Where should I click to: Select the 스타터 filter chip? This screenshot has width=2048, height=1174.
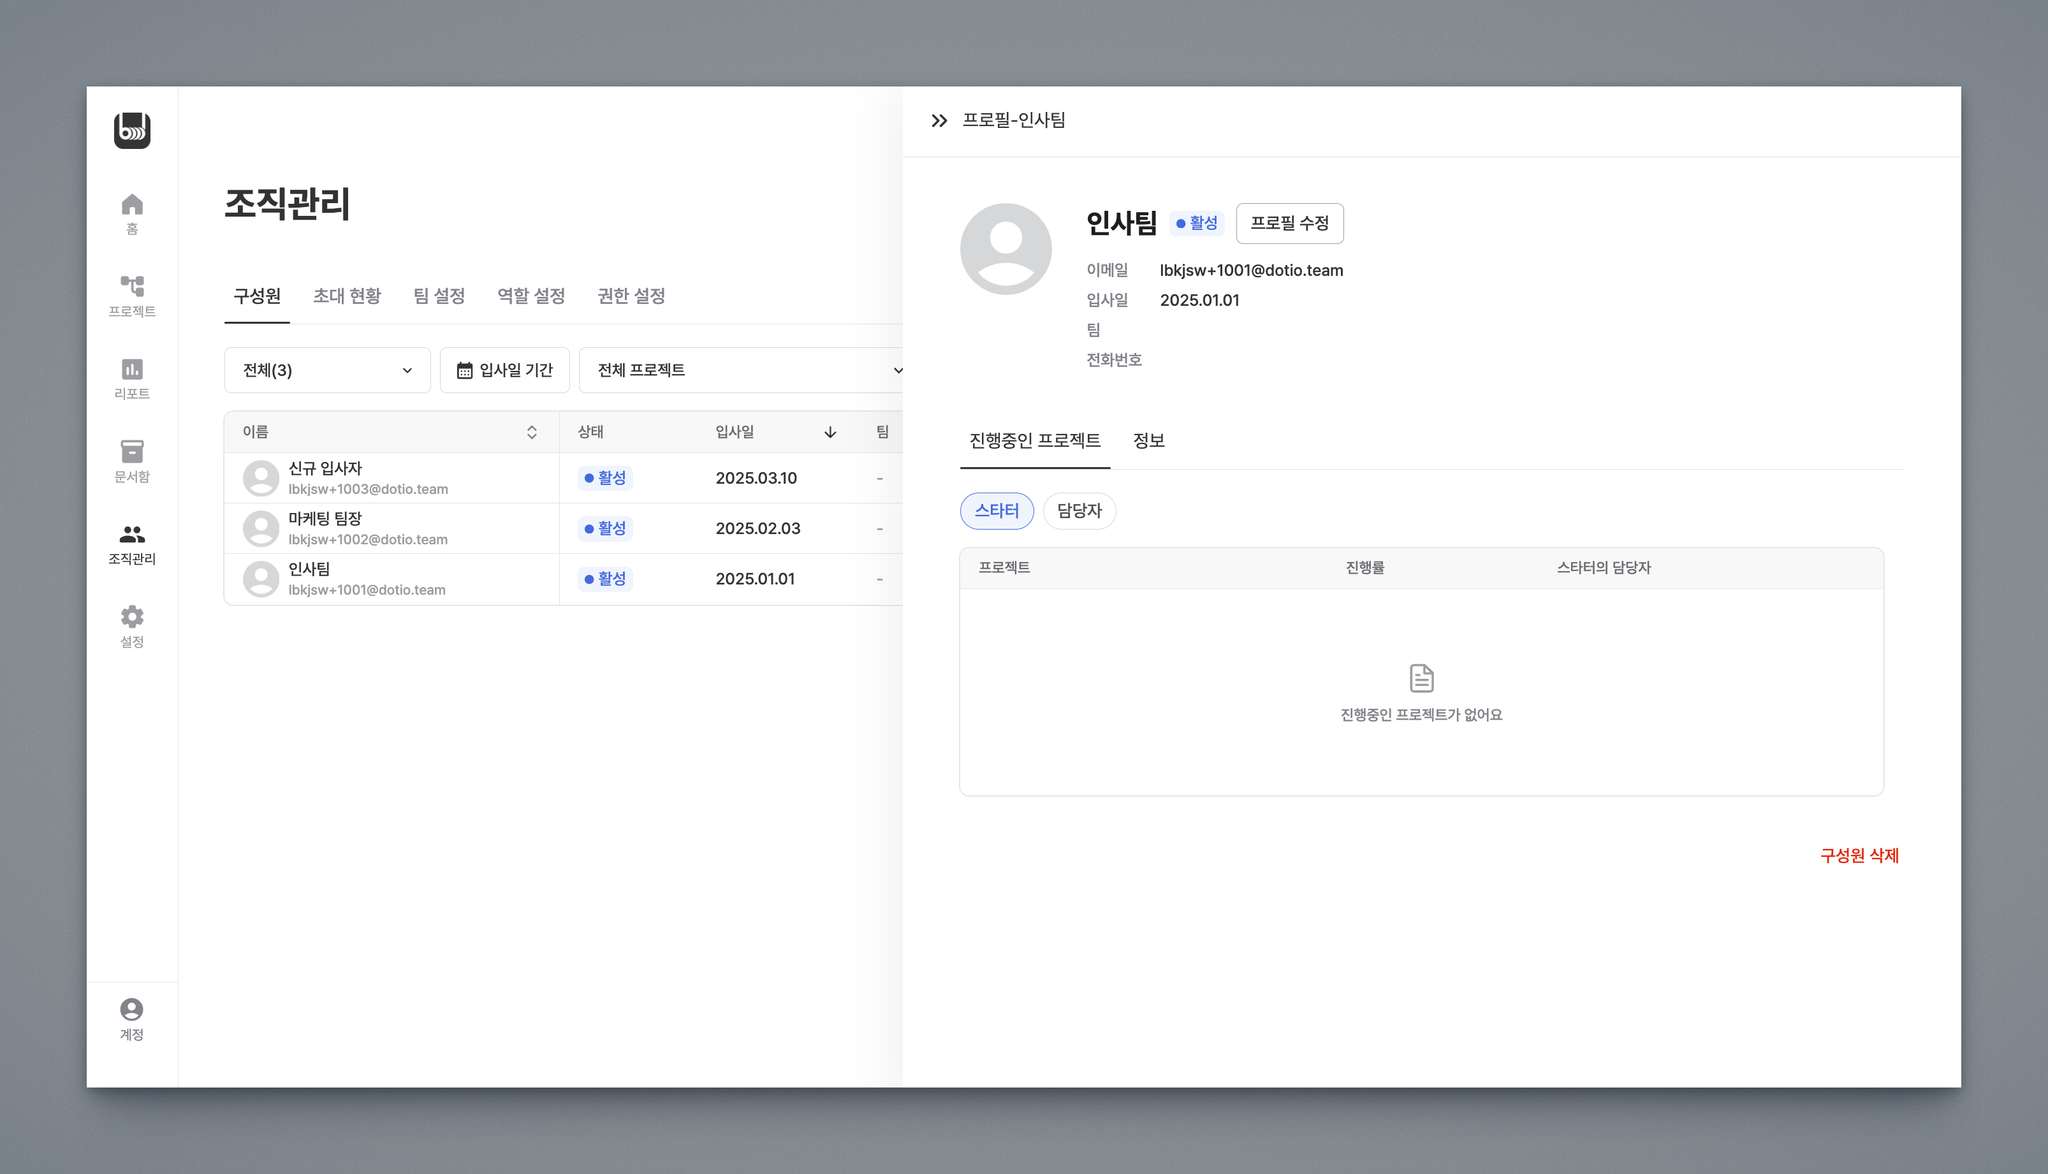click(x=996, y=511)
